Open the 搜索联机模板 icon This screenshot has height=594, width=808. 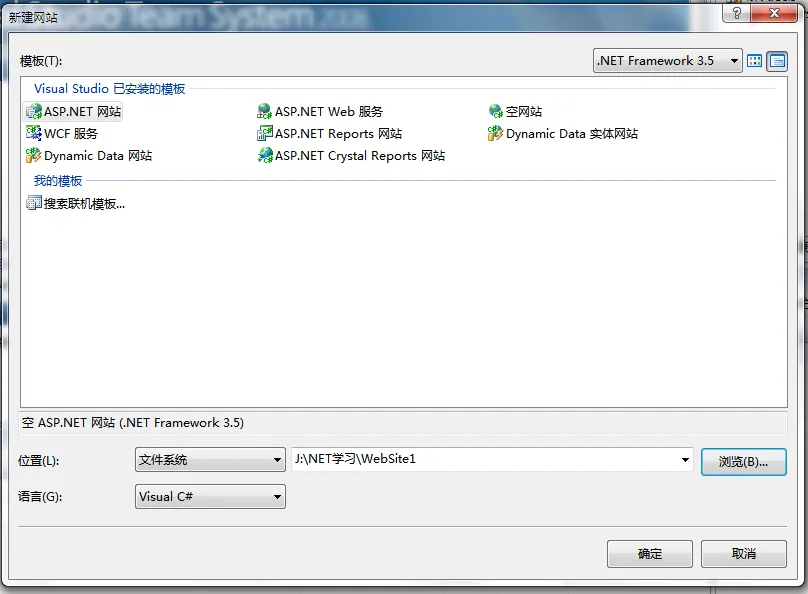coord(33,203)
